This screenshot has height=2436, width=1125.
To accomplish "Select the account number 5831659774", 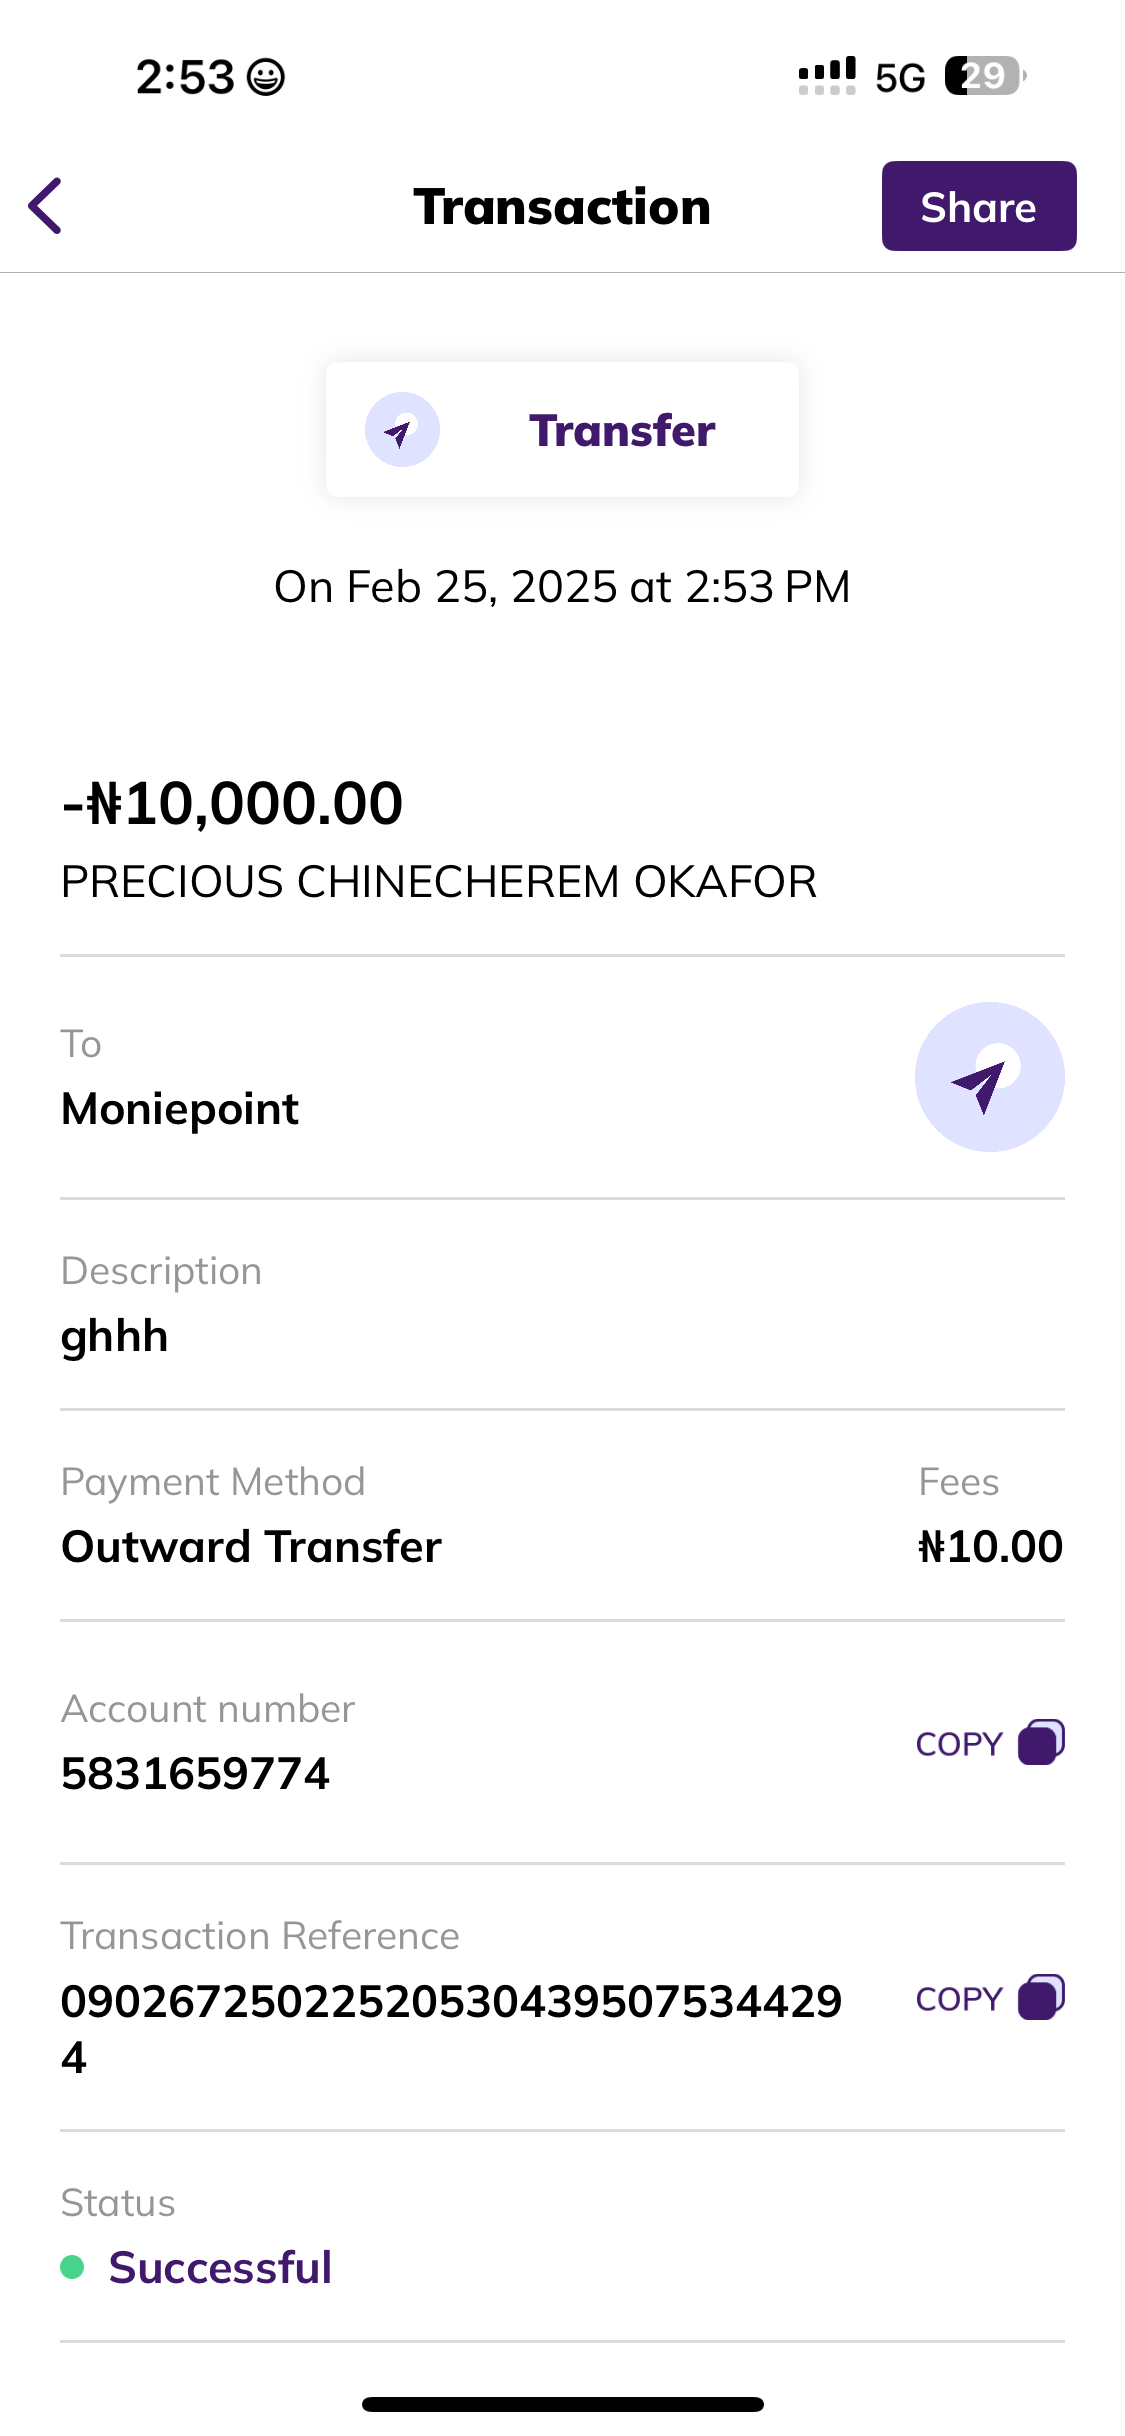I will point(195,1774).
